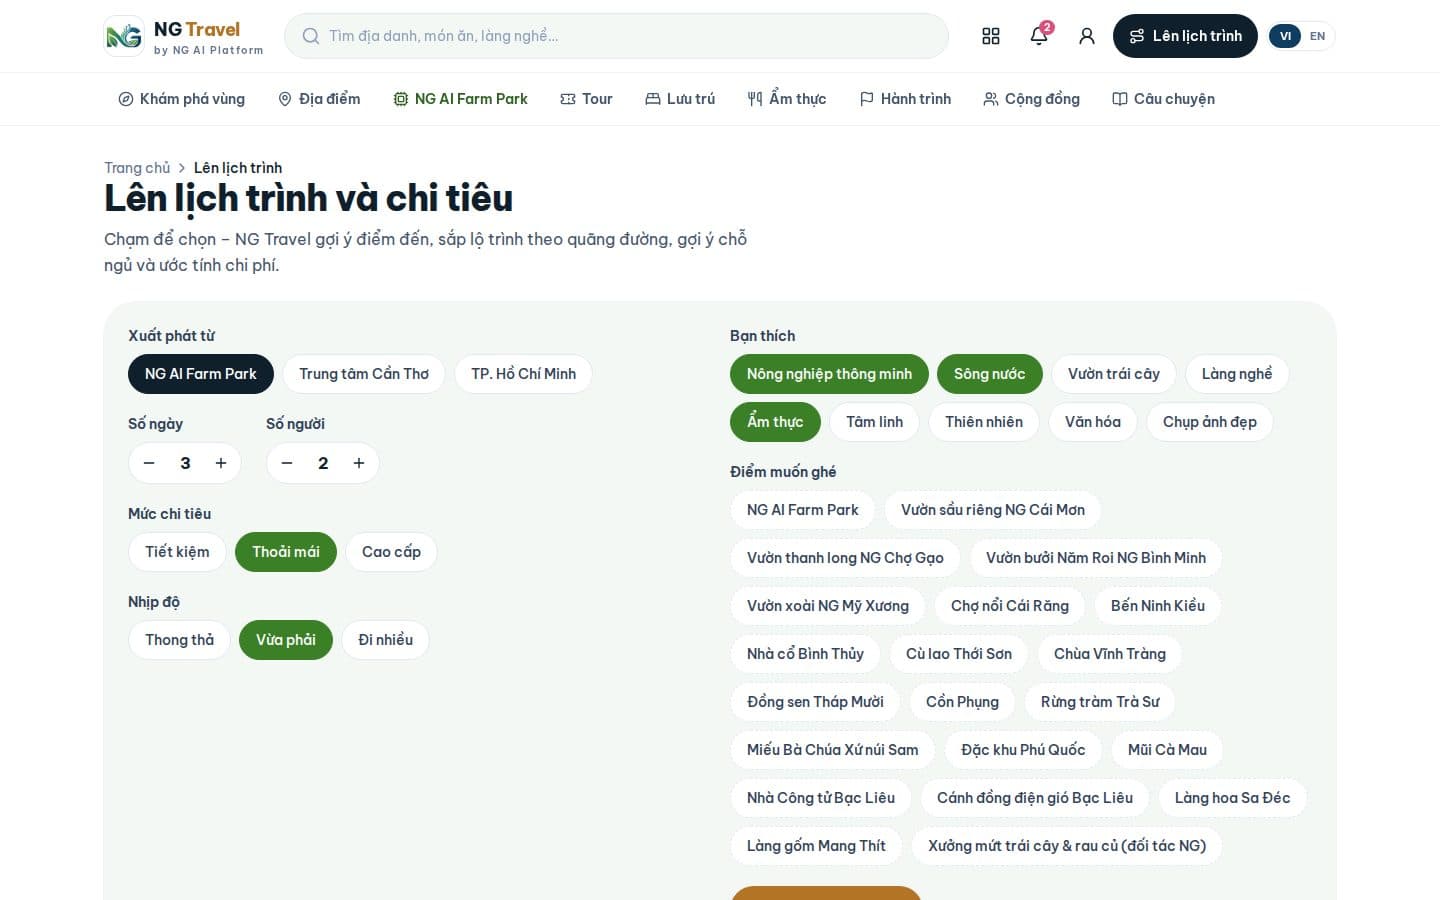
Task: Choose Tiết kiệm spending level
Action: tap(177, 552)
